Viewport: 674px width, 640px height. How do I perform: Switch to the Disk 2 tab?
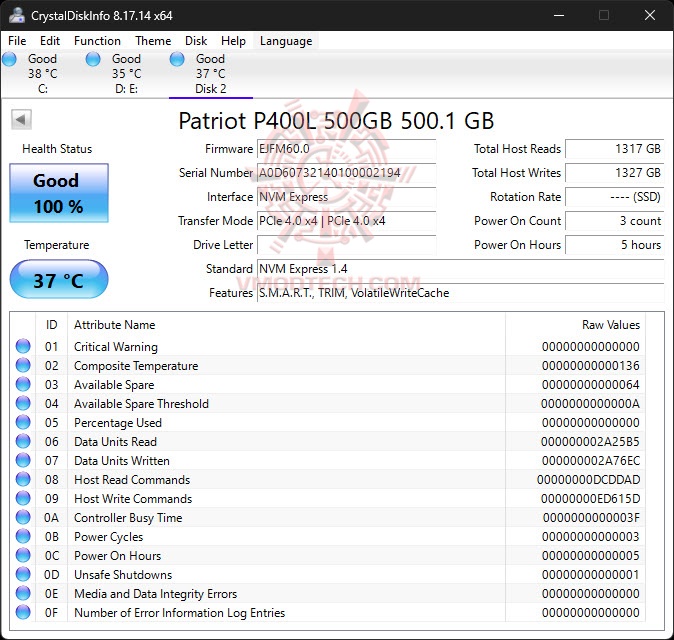210,74
